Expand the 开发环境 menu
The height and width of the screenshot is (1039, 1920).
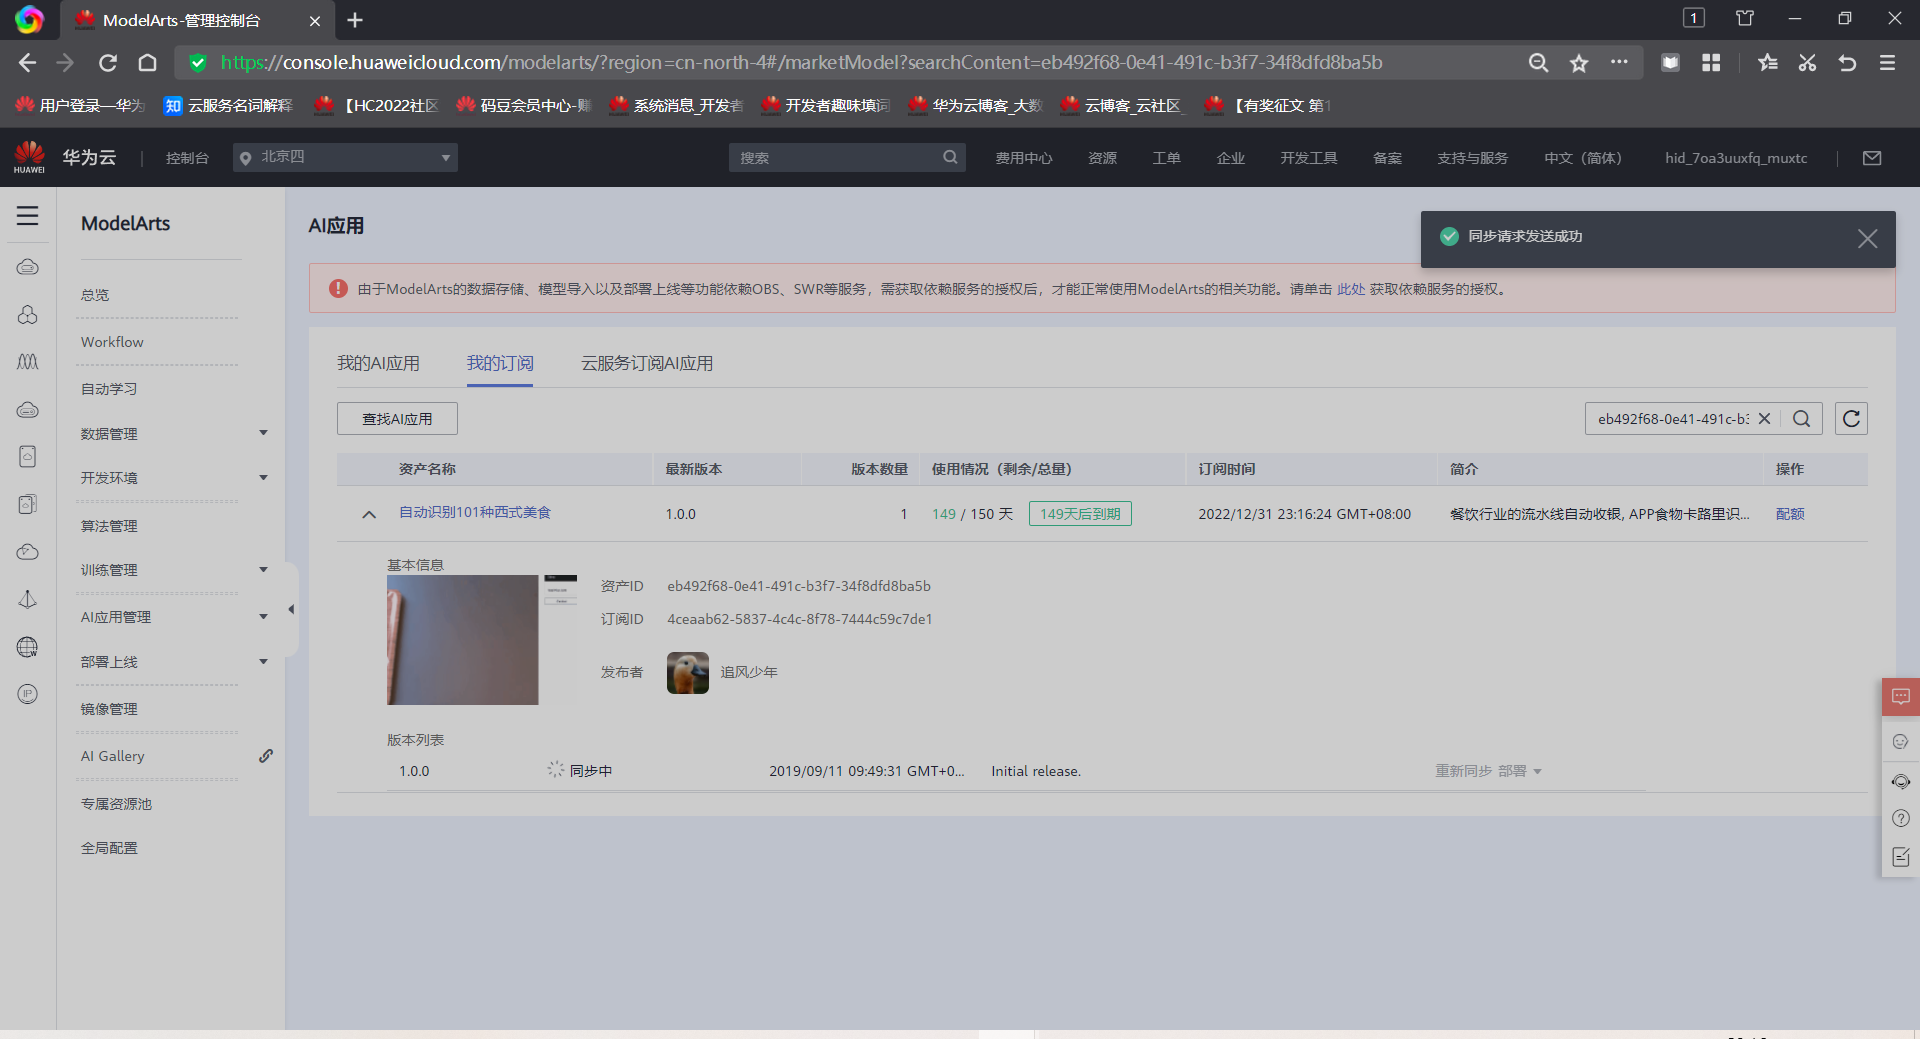[263, 478]
